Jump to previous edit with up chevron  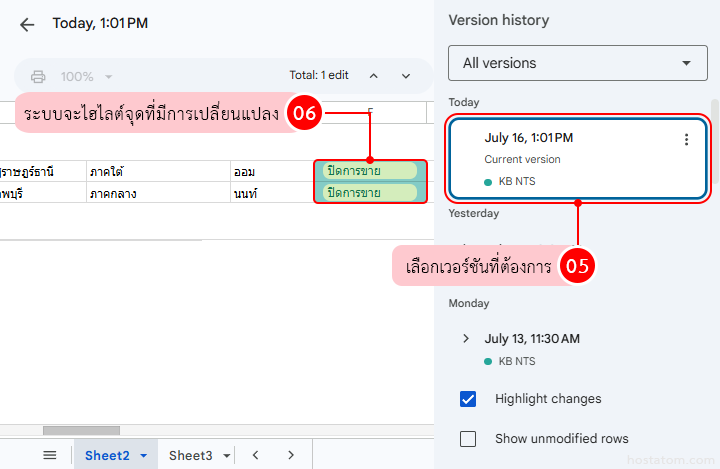pyautogui.click(x=374, y=76)
